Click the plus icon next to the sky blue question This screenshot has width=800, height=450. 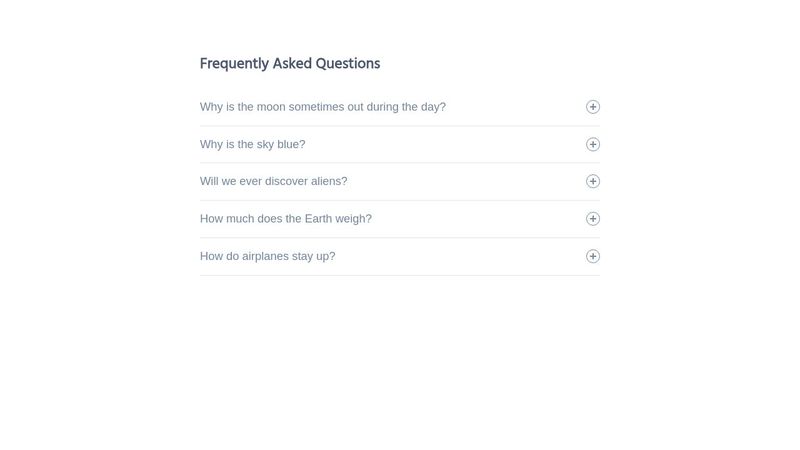pos(592,144)
